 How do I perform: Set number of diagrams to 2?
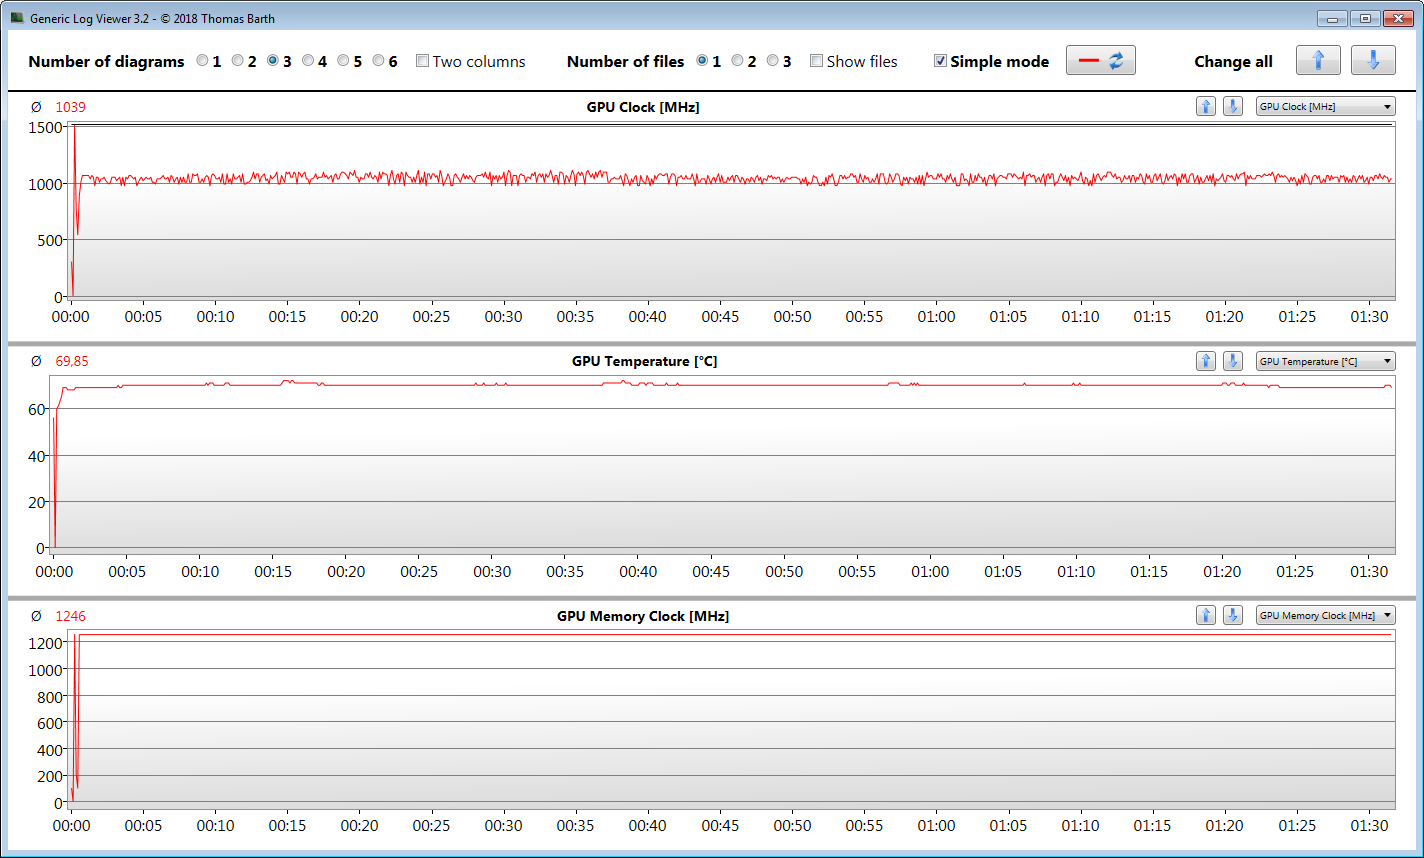click(238, 61)
